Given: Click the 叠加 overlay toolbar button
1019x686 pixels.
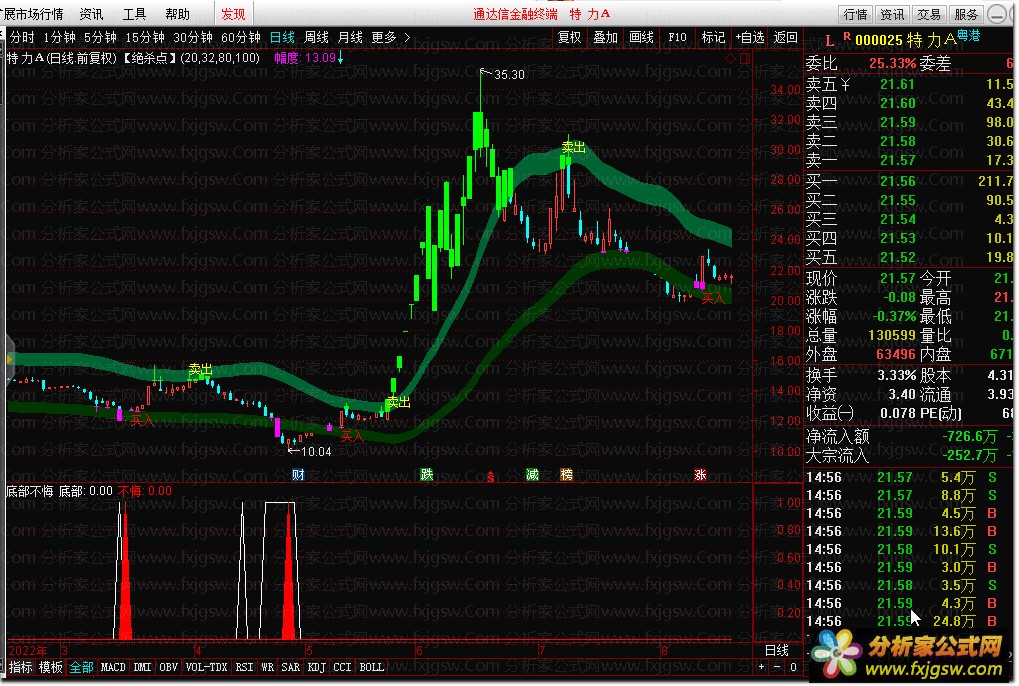Looking at the screenshot, I should pyautogui.click(x=605, y=38).
